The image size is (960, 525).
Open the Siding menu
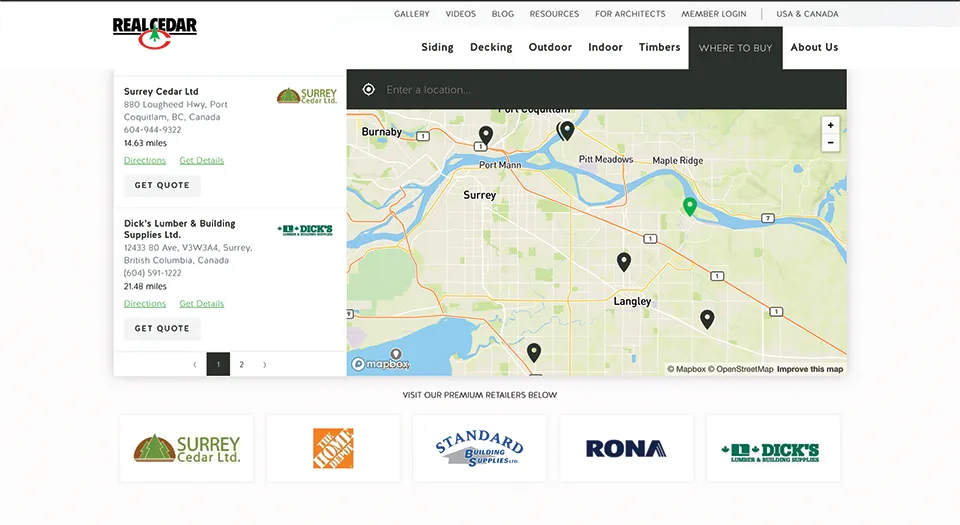(x=437, y=47)
